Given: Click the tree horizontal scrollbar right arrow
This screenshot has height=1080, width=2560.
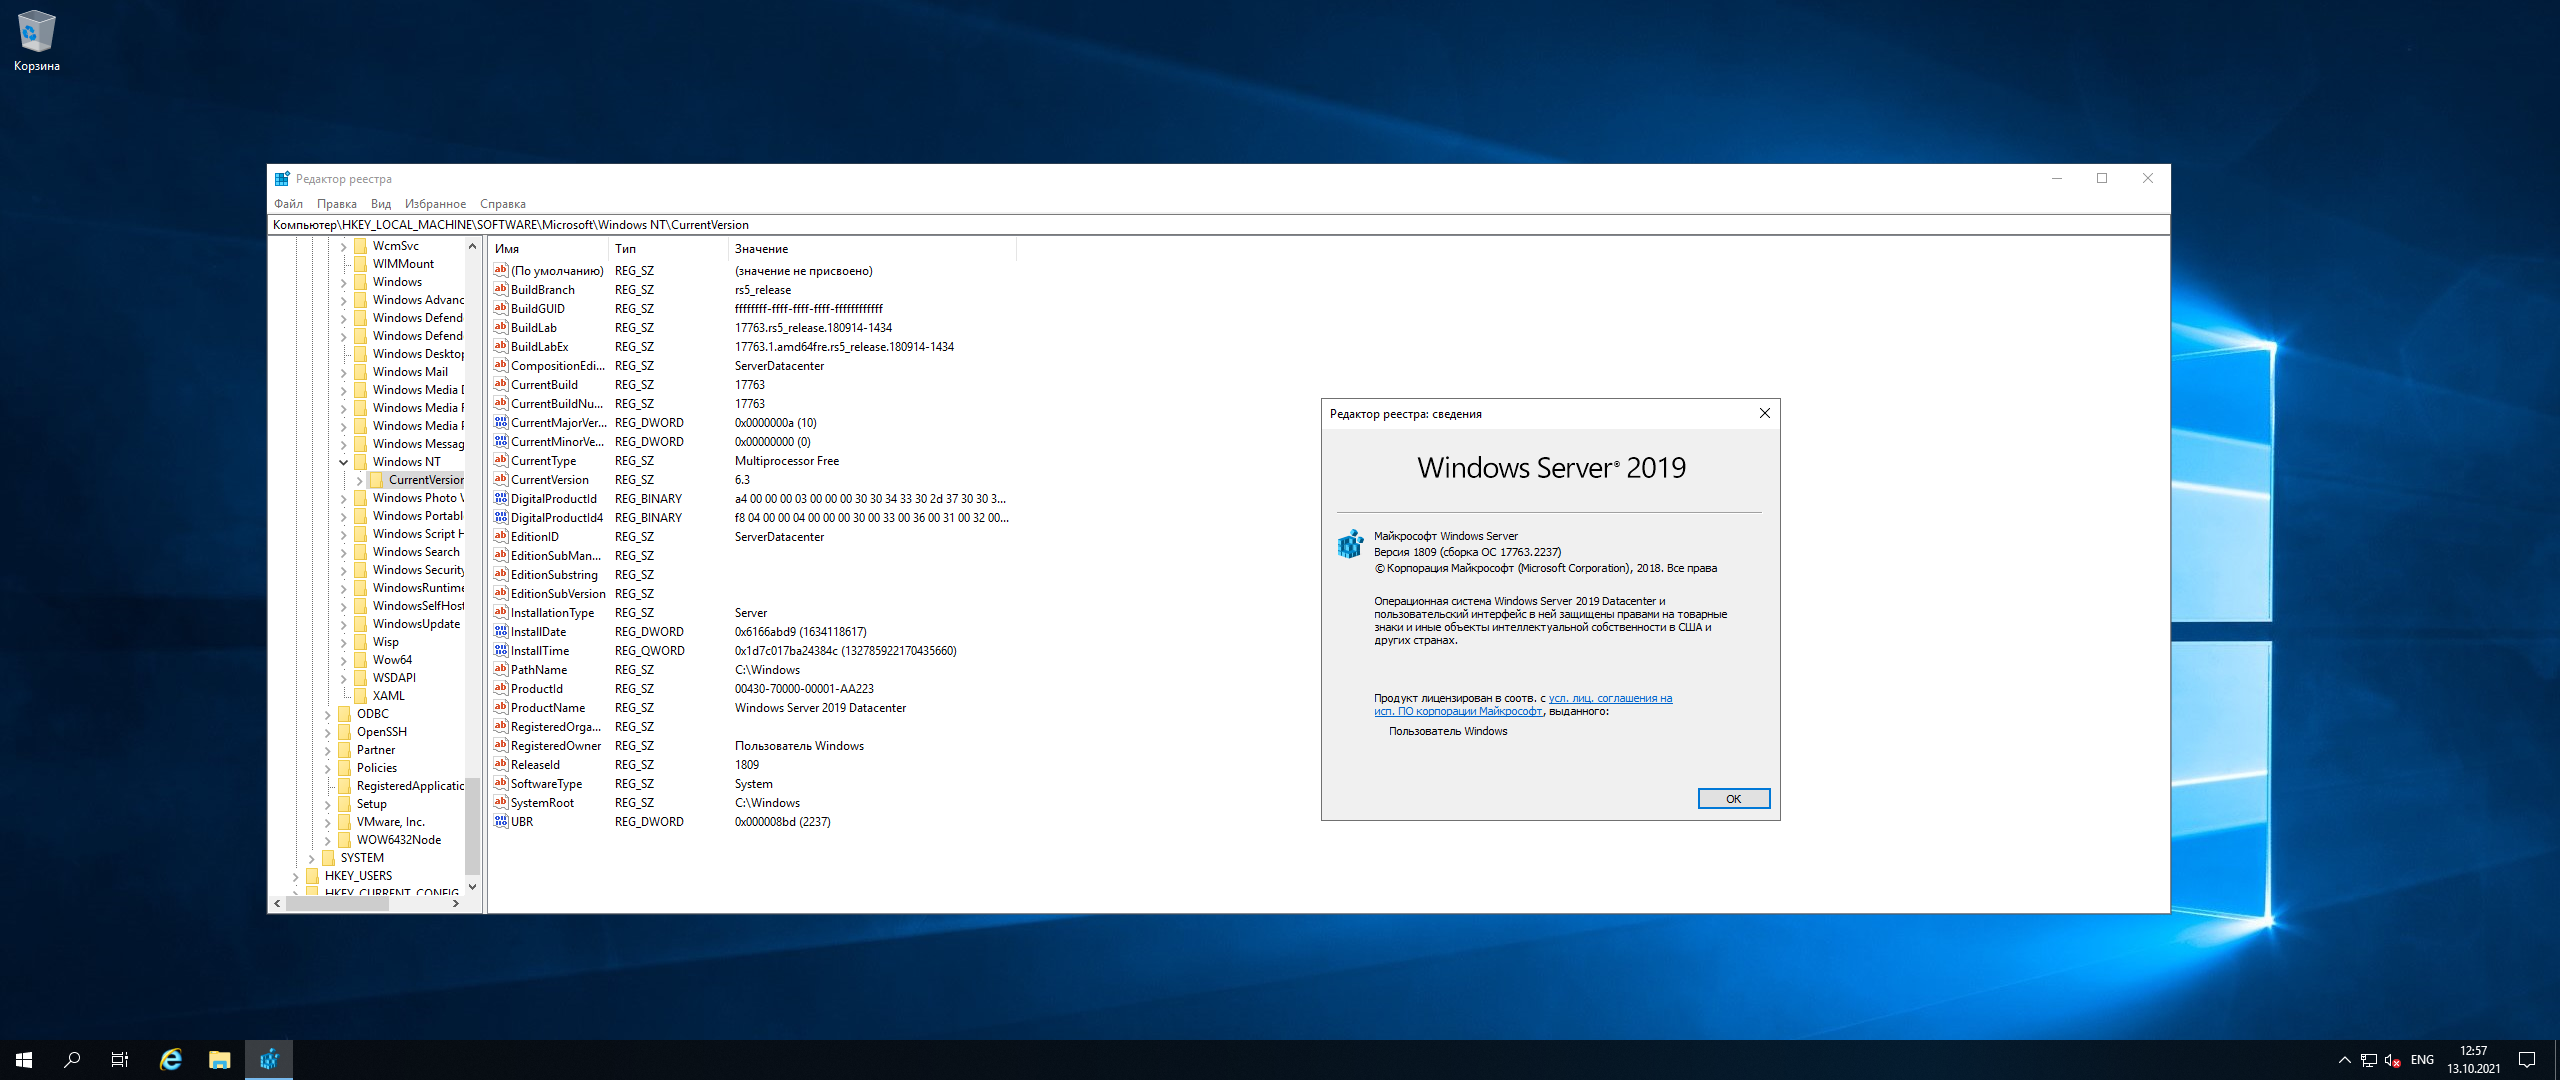Looking at the screenshot, I should coord(456,903).
